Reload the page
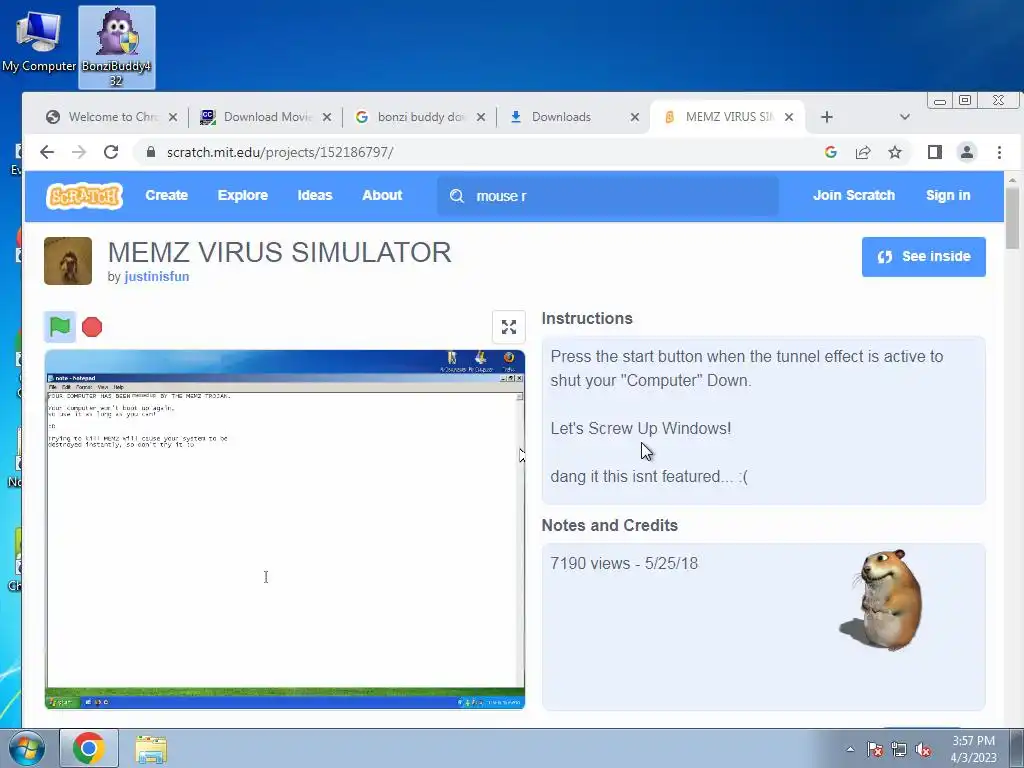 pos(111,152)
